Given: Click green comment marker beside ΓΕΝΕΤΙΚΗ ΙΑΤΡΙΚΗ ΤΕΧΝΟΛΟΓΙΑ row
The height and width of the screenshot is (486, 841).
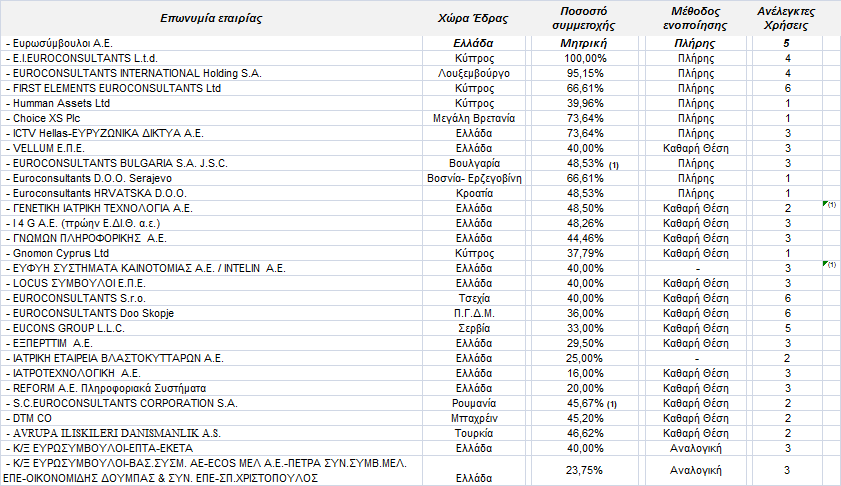Looking at the screenshot, I should (825, 203).
